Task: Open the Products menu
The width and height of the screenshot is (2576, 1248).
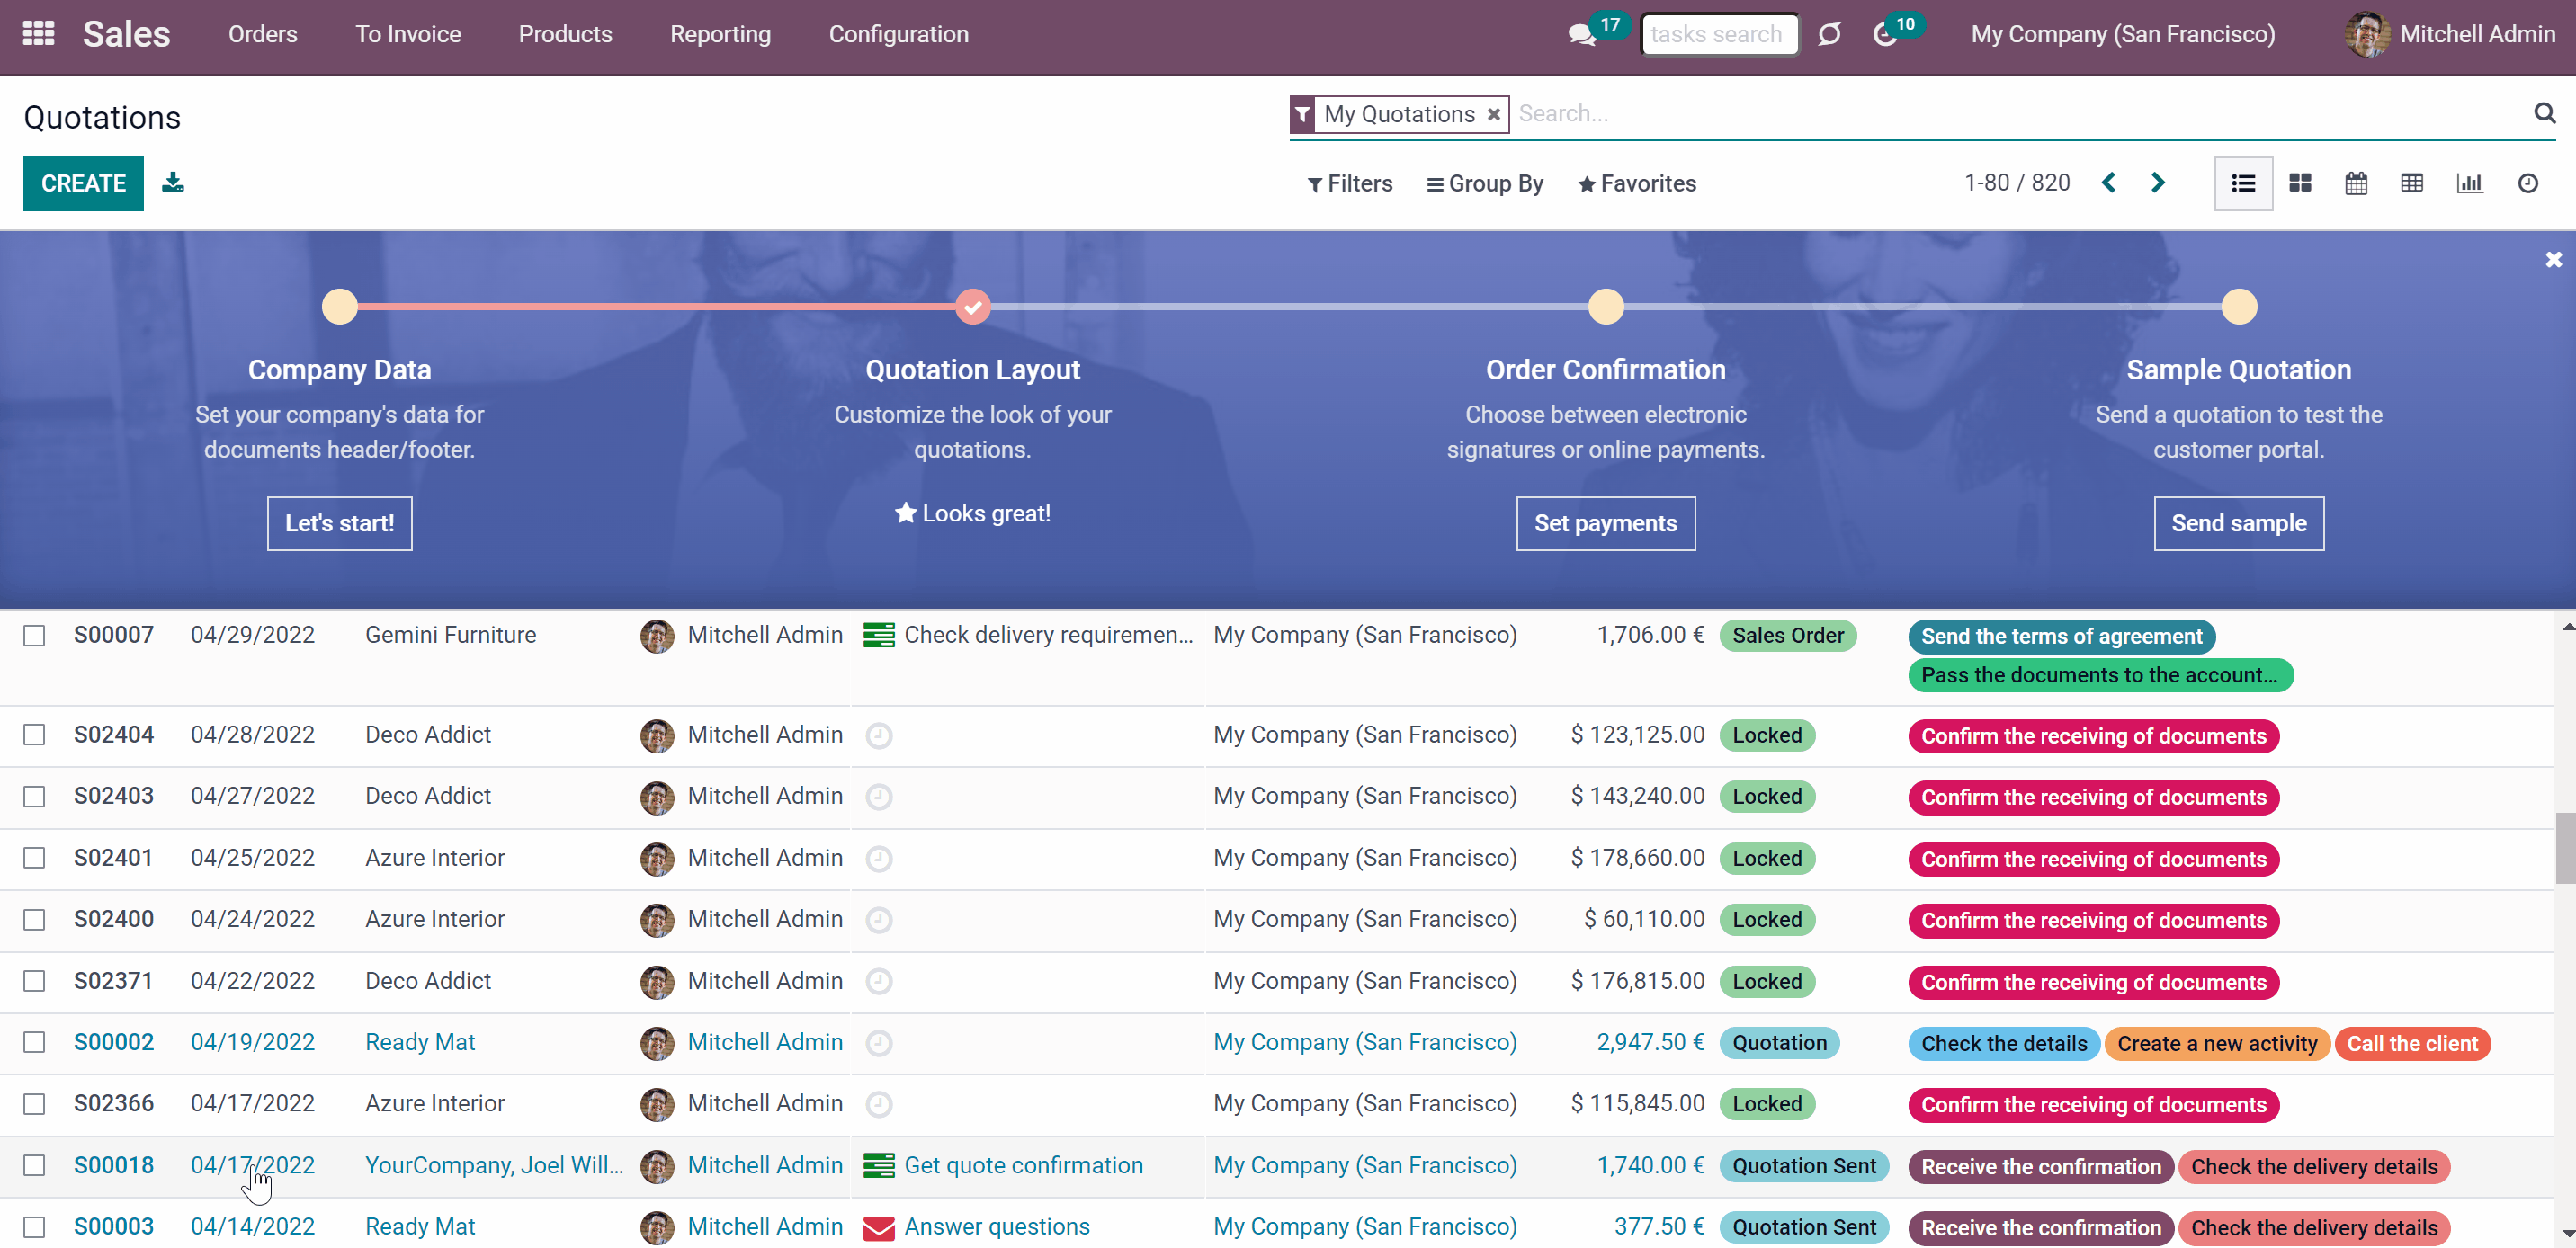Action: tap(565, 34)
